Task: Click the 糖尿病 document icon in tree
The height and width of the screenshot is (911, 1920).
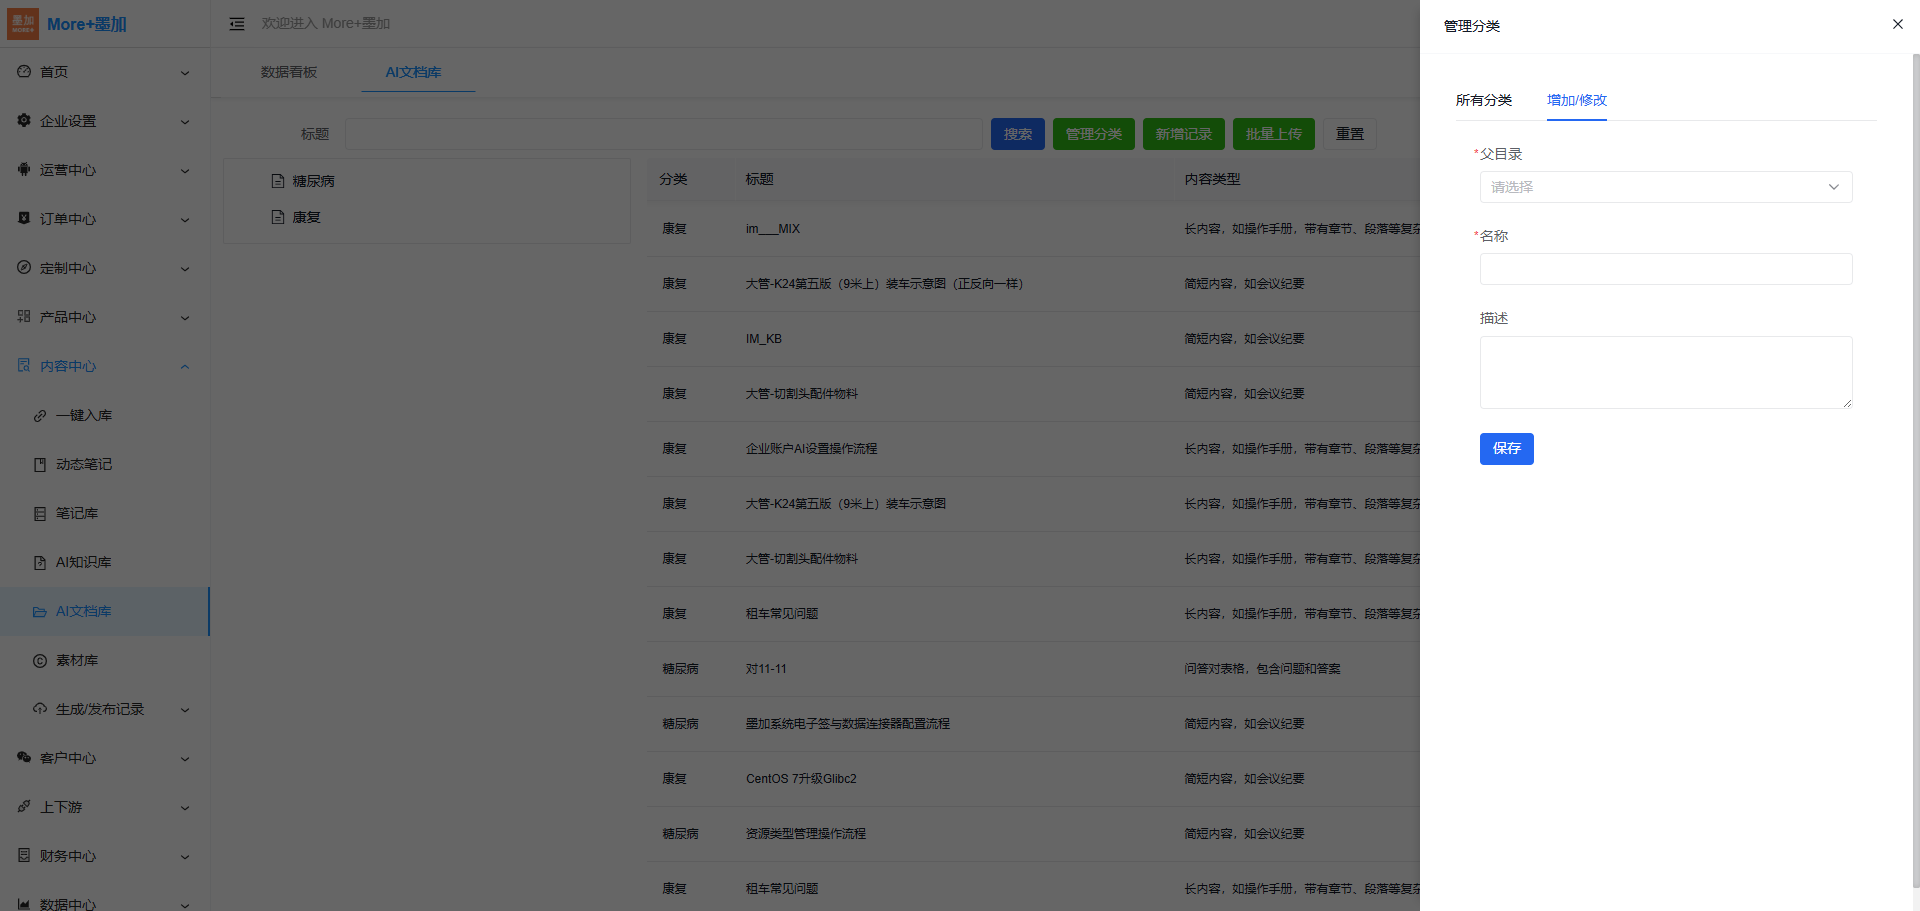Action: 278,181
